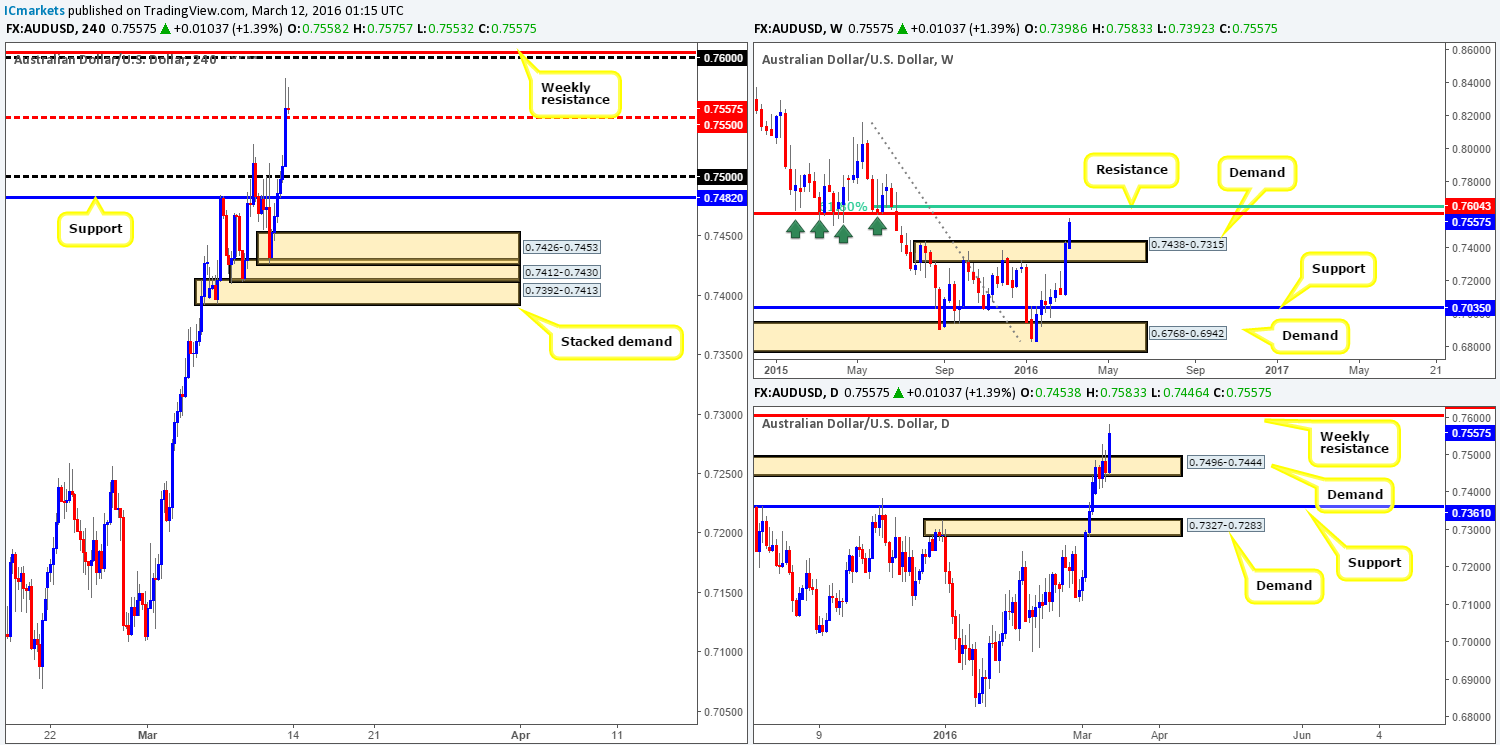Select the 0.74820 blue price tag
1500x745 pixels.
(724, 198)
